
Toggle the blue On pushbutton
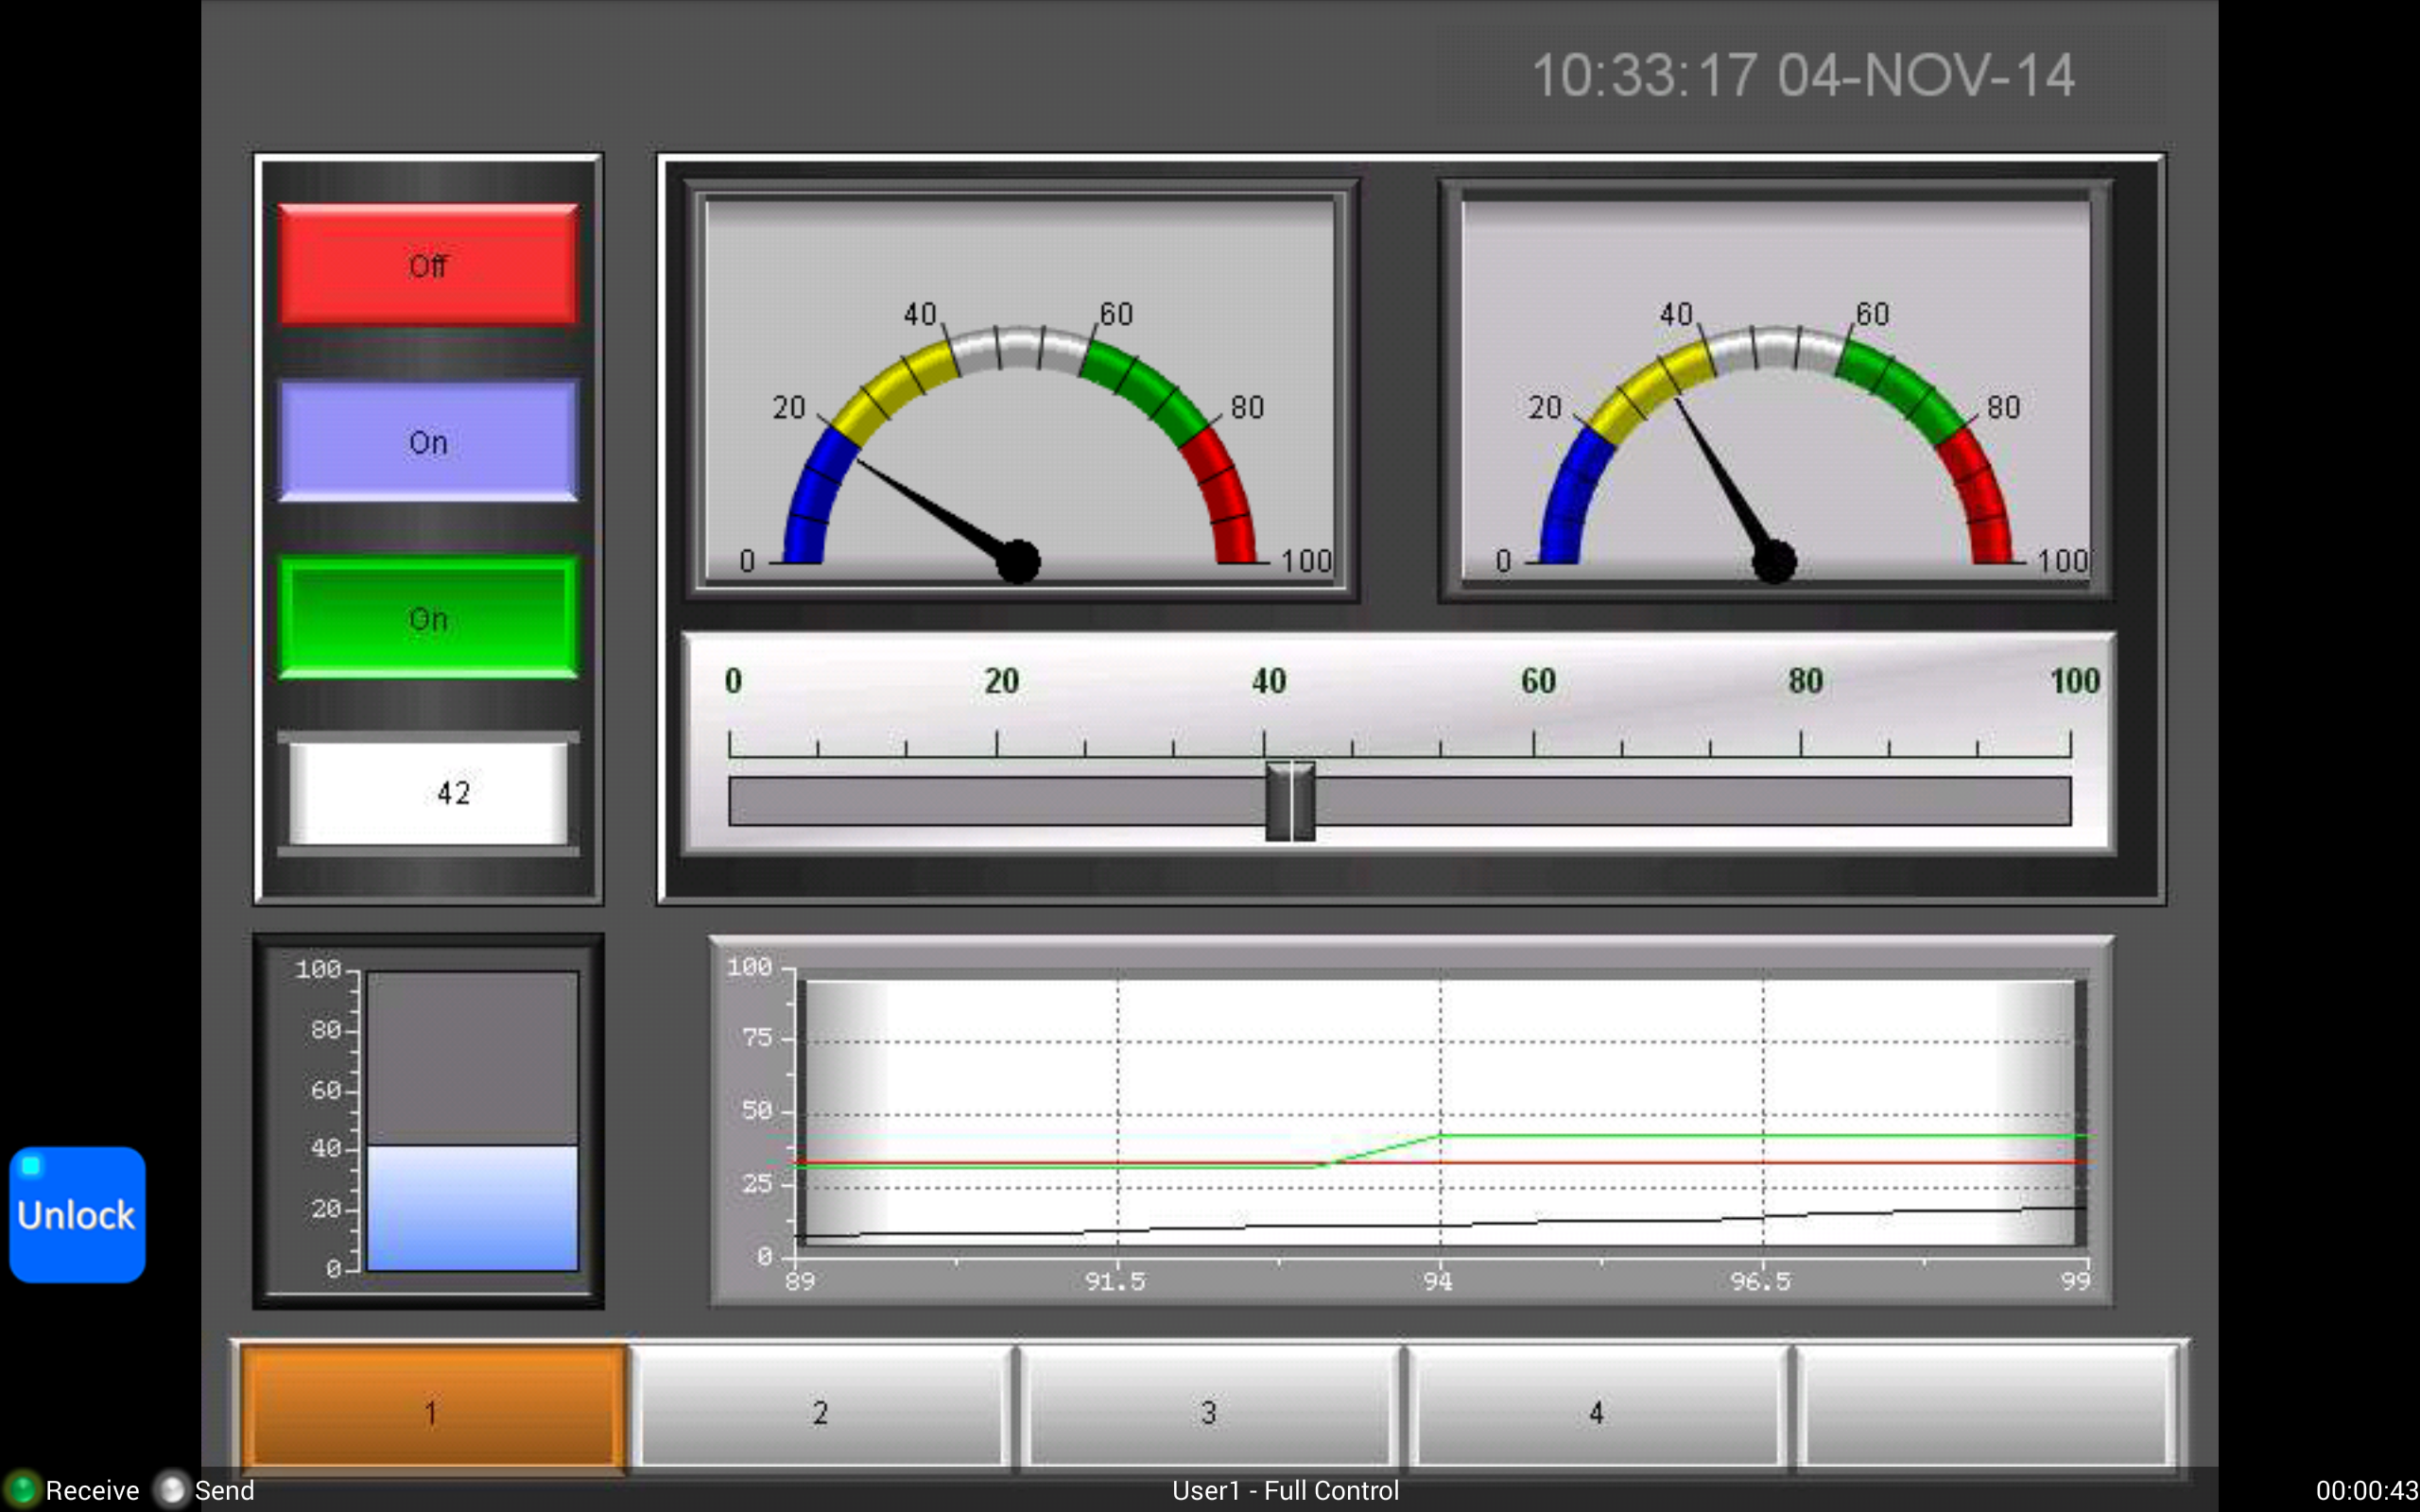pos(428,442)
